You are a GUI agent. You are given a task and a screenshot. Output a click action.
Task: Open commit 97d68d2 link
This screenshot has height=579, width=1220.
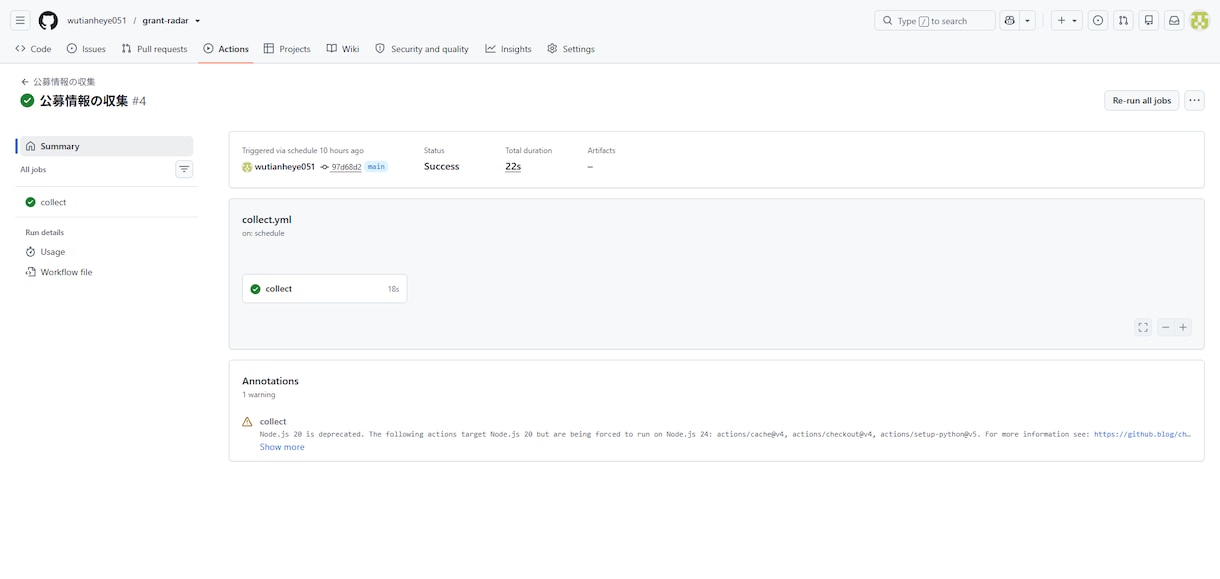[x=346, y=167]
